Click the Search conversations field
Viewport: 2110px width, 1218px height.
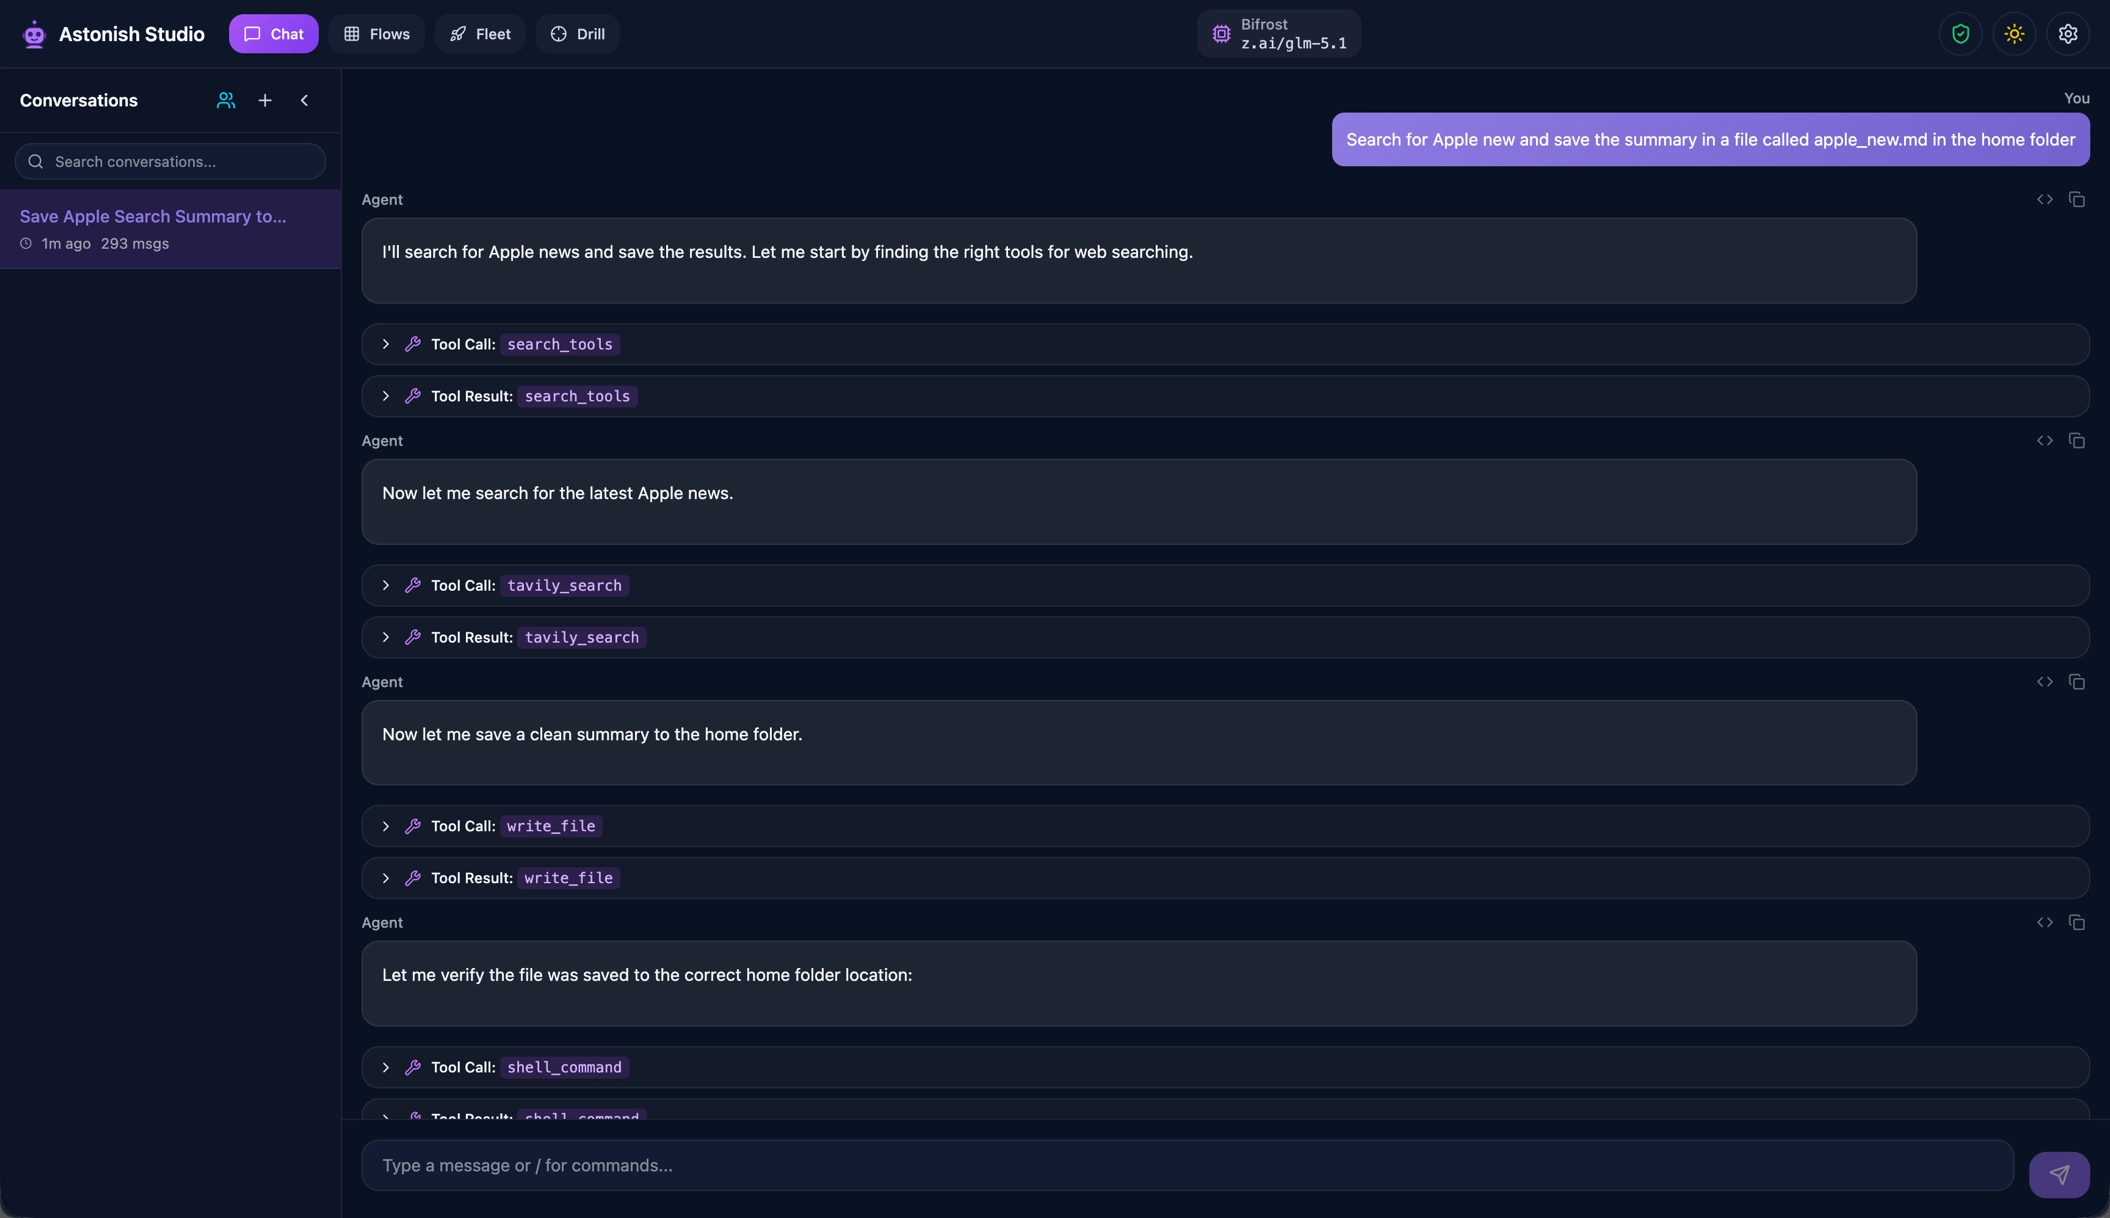(x=168, y=161)
